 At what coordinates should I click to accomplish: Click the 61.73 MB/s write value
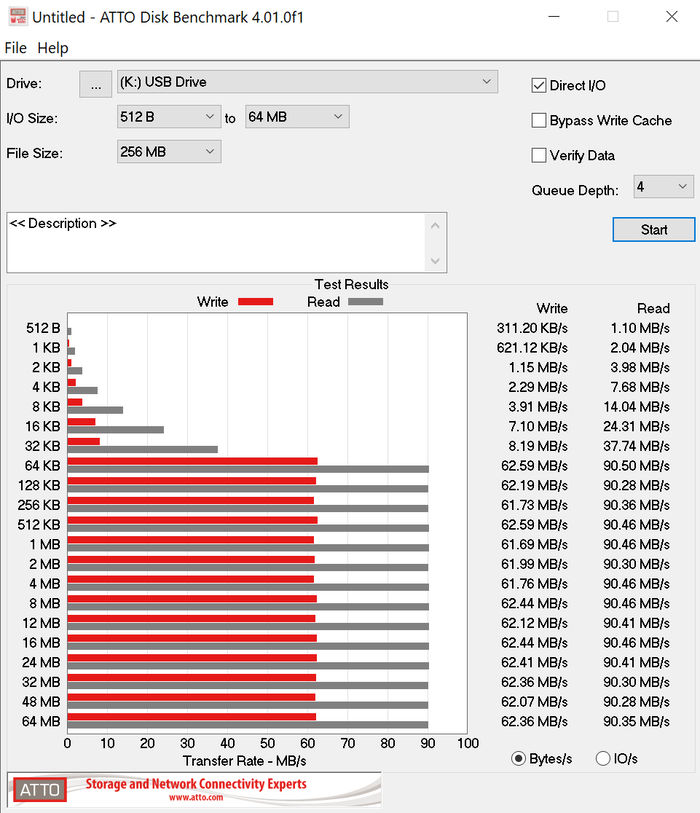click(x=534, y=506)
